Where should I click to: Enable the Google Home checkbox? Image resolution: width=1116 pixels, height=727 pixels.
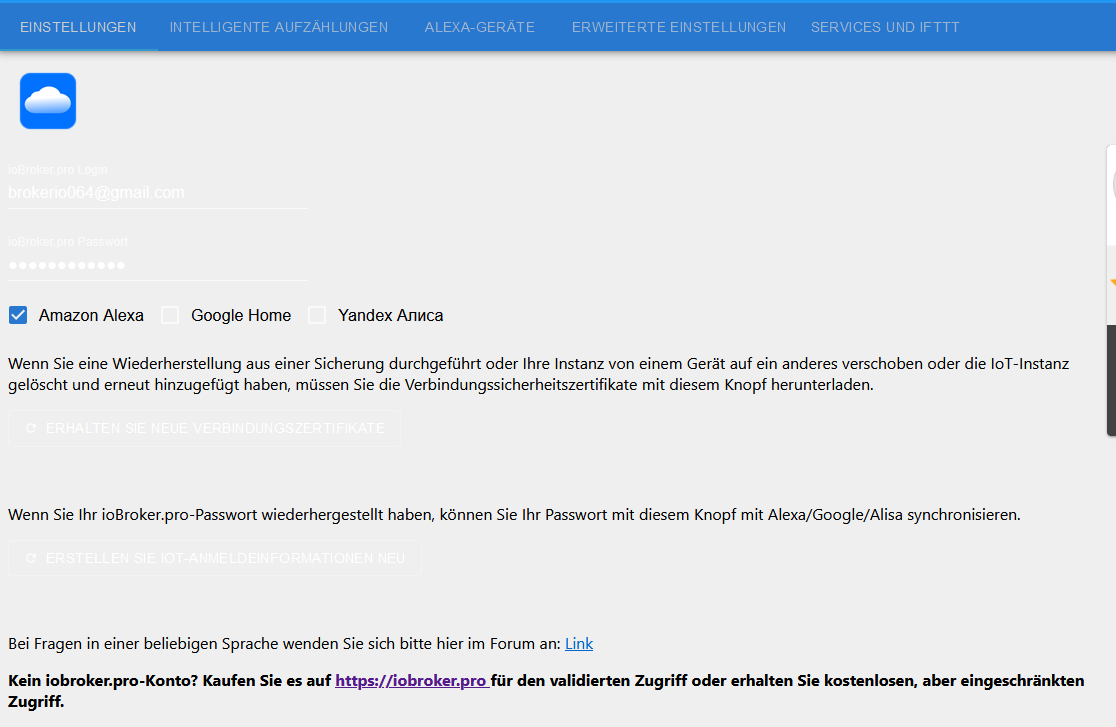pos(170,315)
